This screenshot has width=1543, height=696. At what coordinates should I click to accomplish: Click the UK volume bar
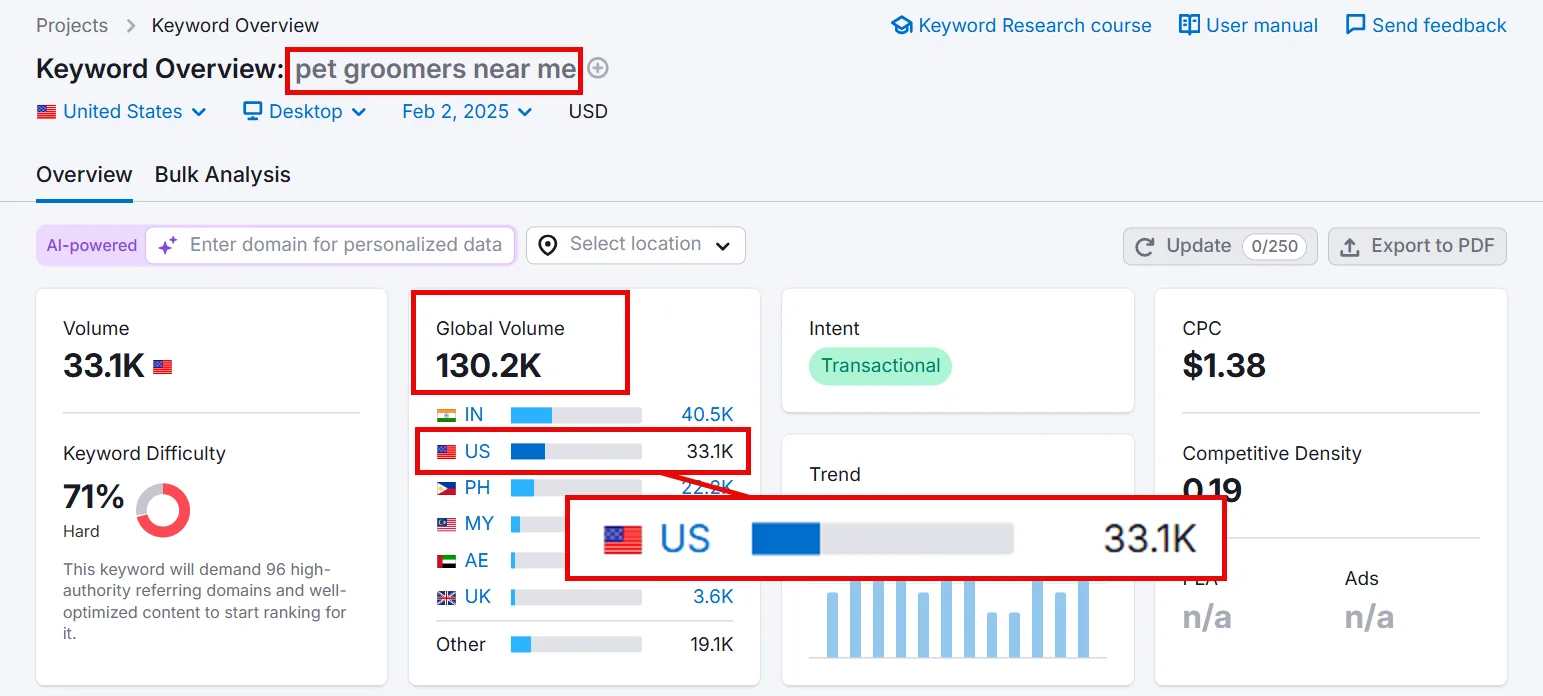(x=576, y=598)
